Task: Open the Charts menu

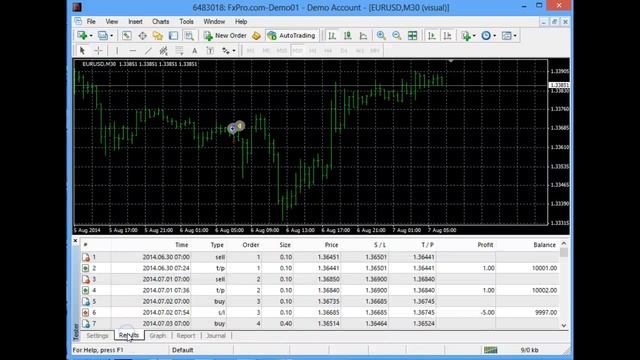Action: click(x=160, y=22)
